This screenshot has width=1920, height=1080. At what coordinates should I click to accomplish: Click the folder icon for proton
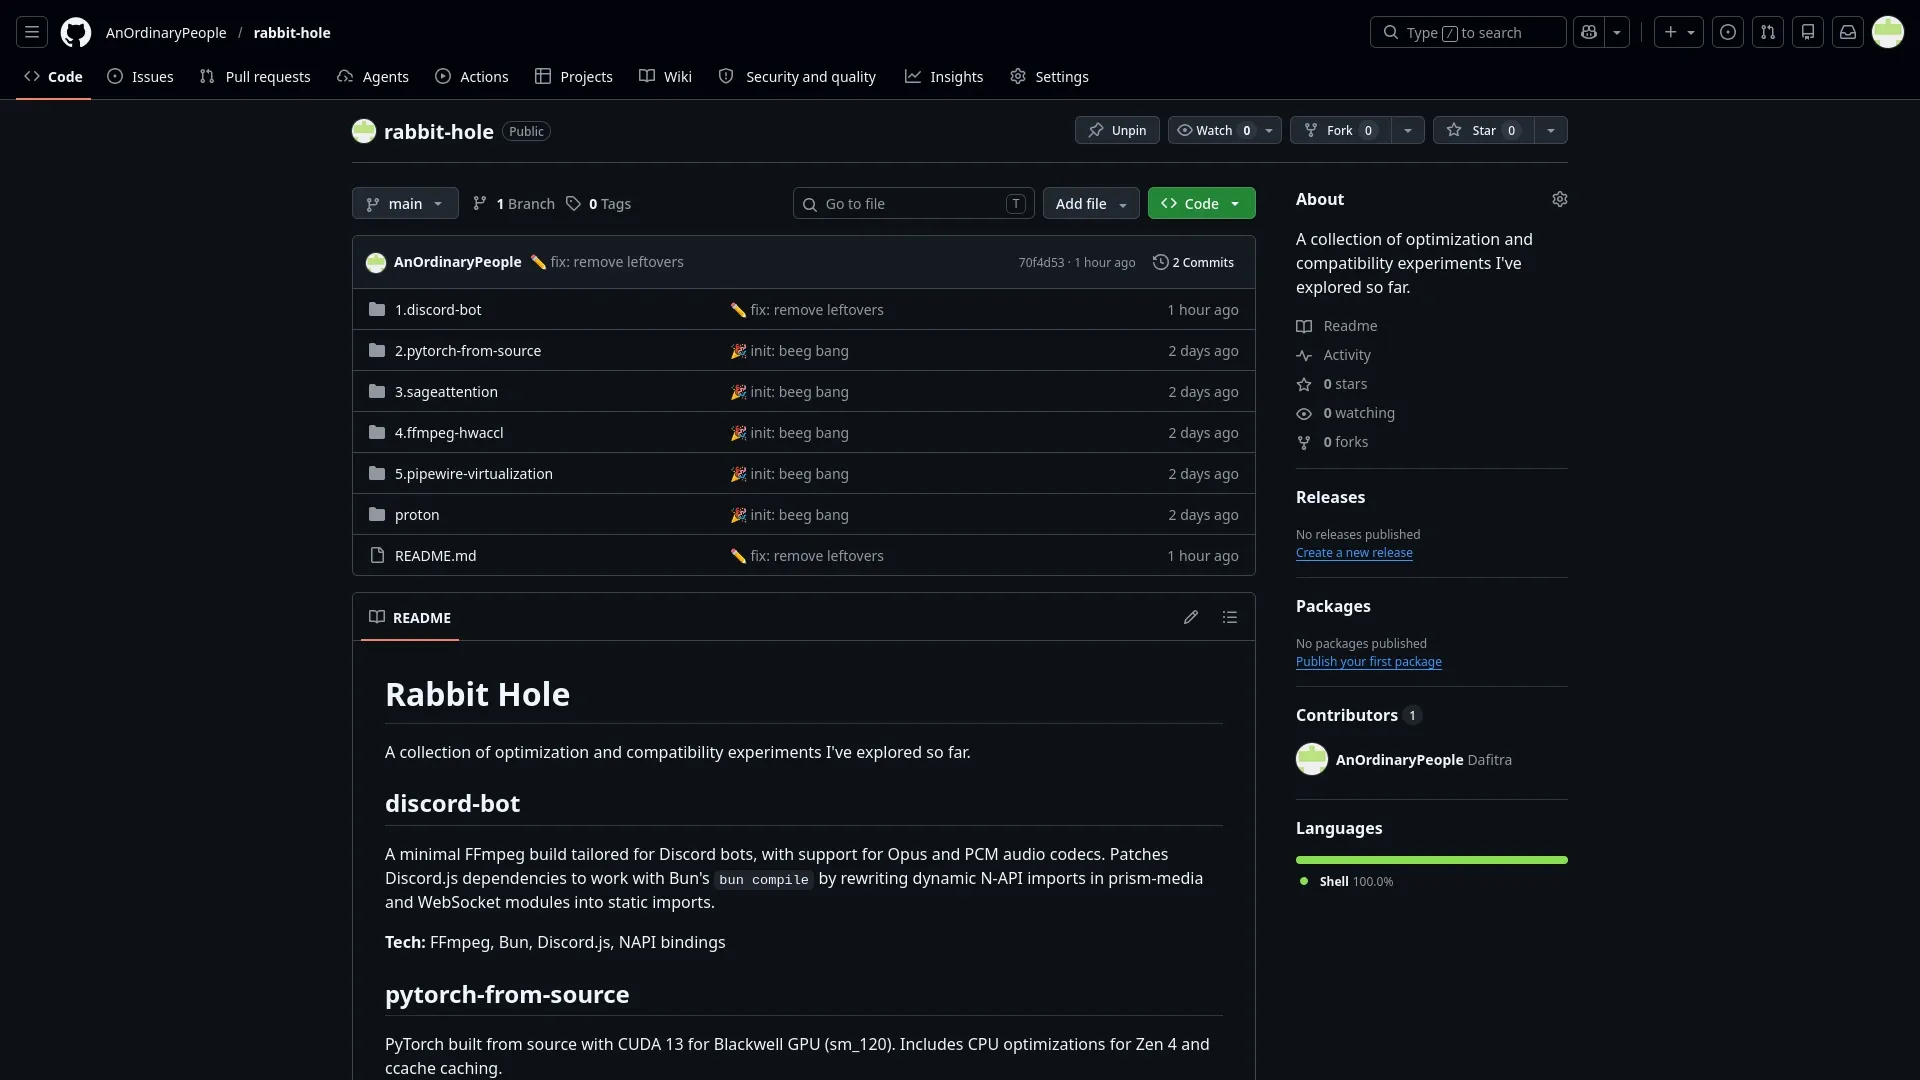(x=377, y=514)
